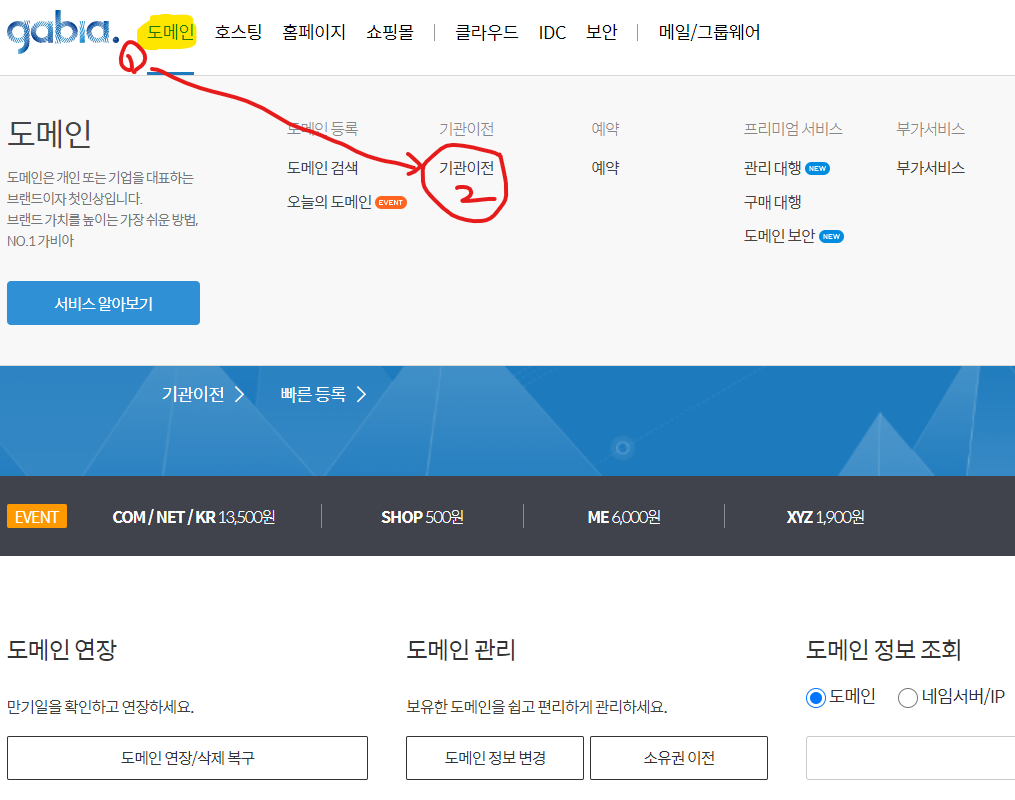Open 도메인 보안 service
1015x800 pixels.
(x=779, y=236)
